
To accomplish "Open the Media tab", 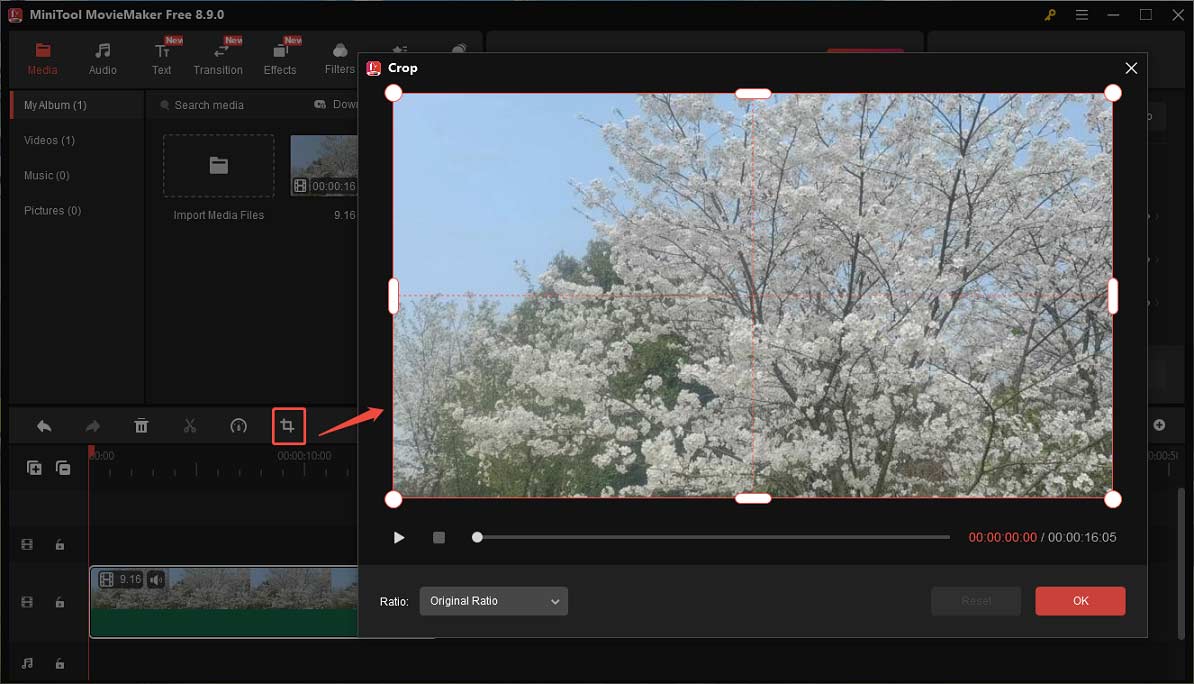I will coord(43,59).
